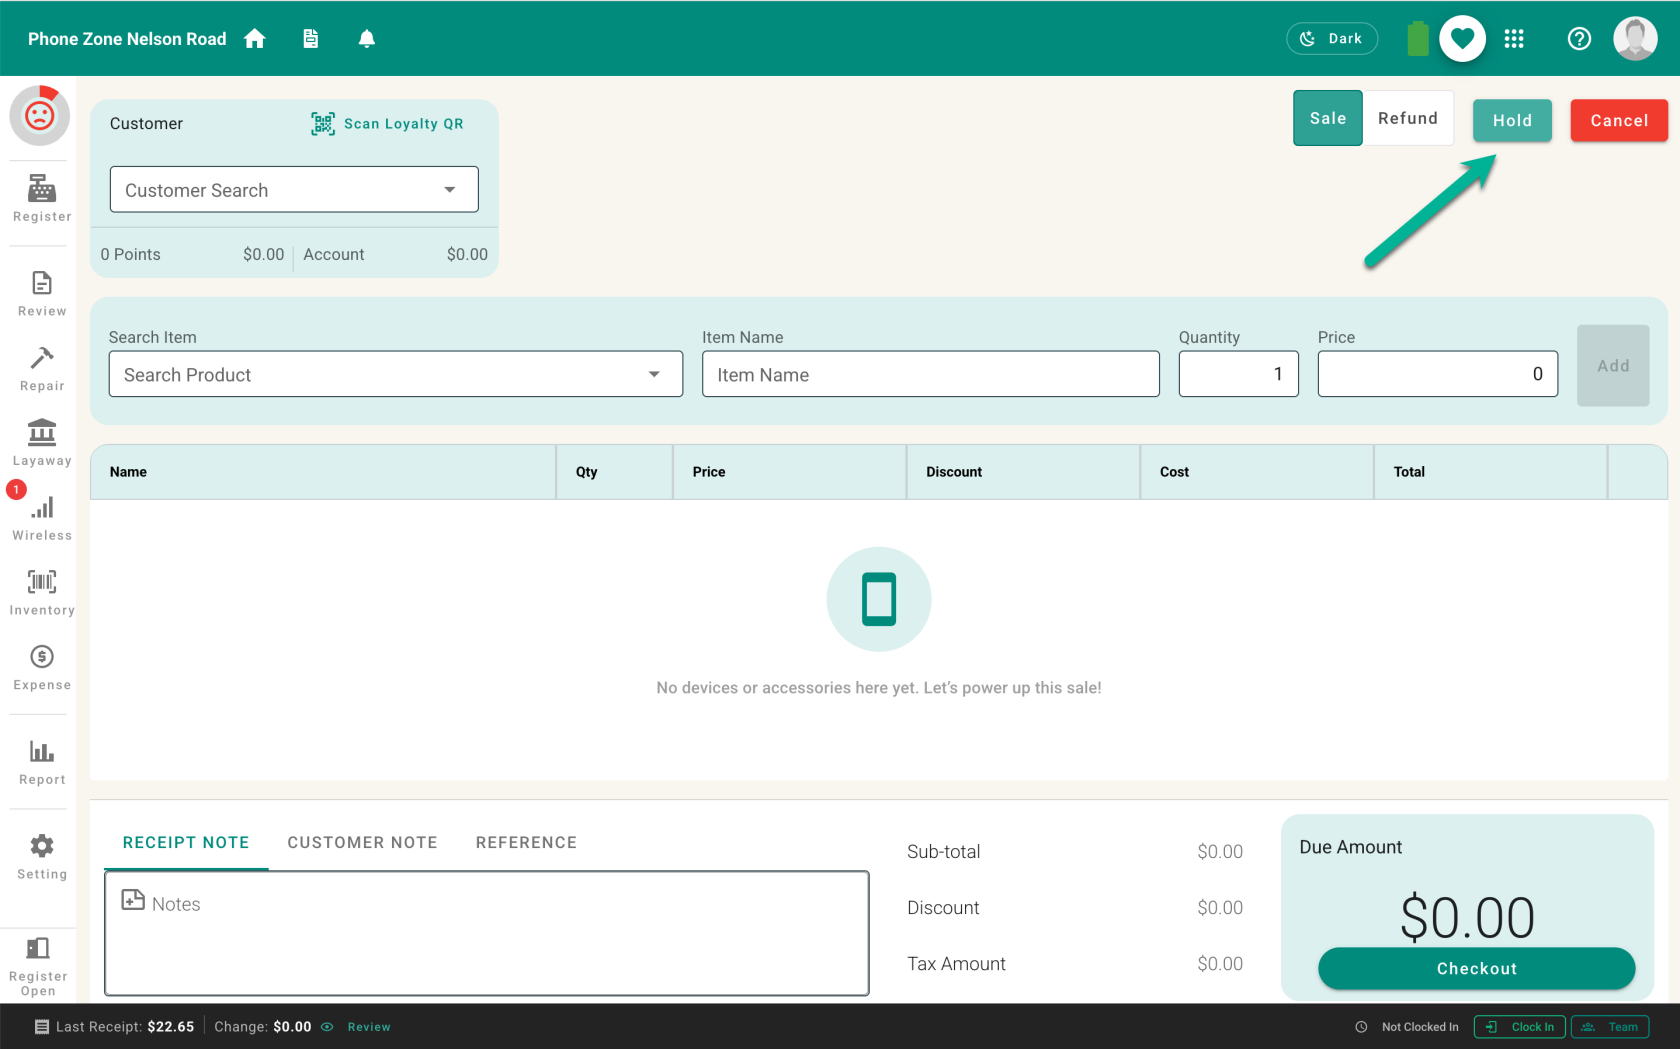
Task: Toggle Dark mode
Action: (1332, 38)
